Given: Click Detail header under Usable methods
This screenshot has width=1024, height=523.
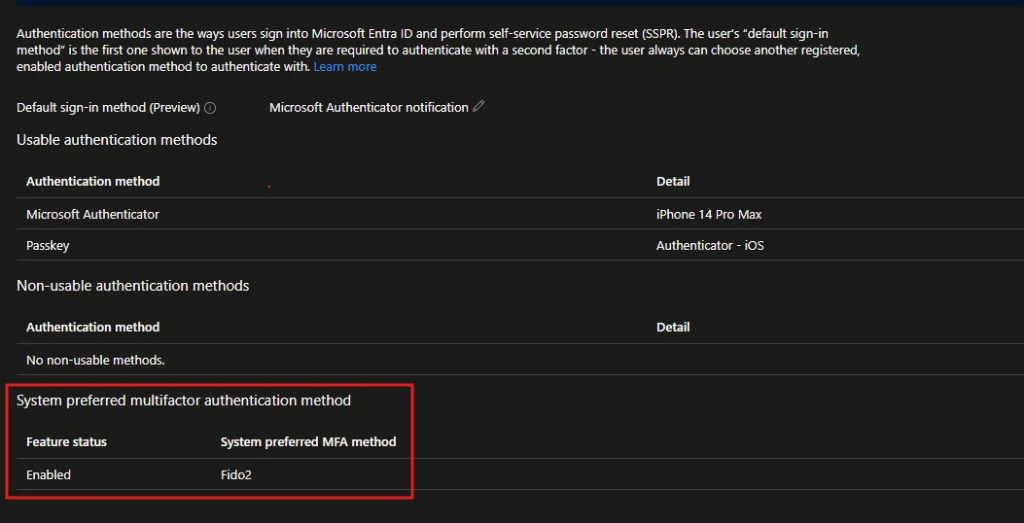Looking at the screenshot, I should [x=673, y=181].
